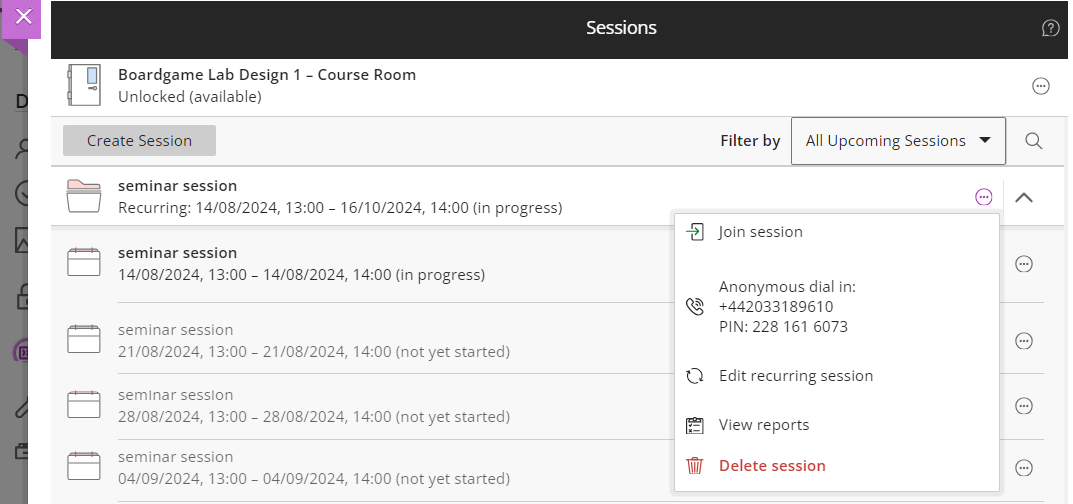1073x504 pixels.
Task: Open the All Upcoming Sessions filter dropdown
Action: point(898,141)
